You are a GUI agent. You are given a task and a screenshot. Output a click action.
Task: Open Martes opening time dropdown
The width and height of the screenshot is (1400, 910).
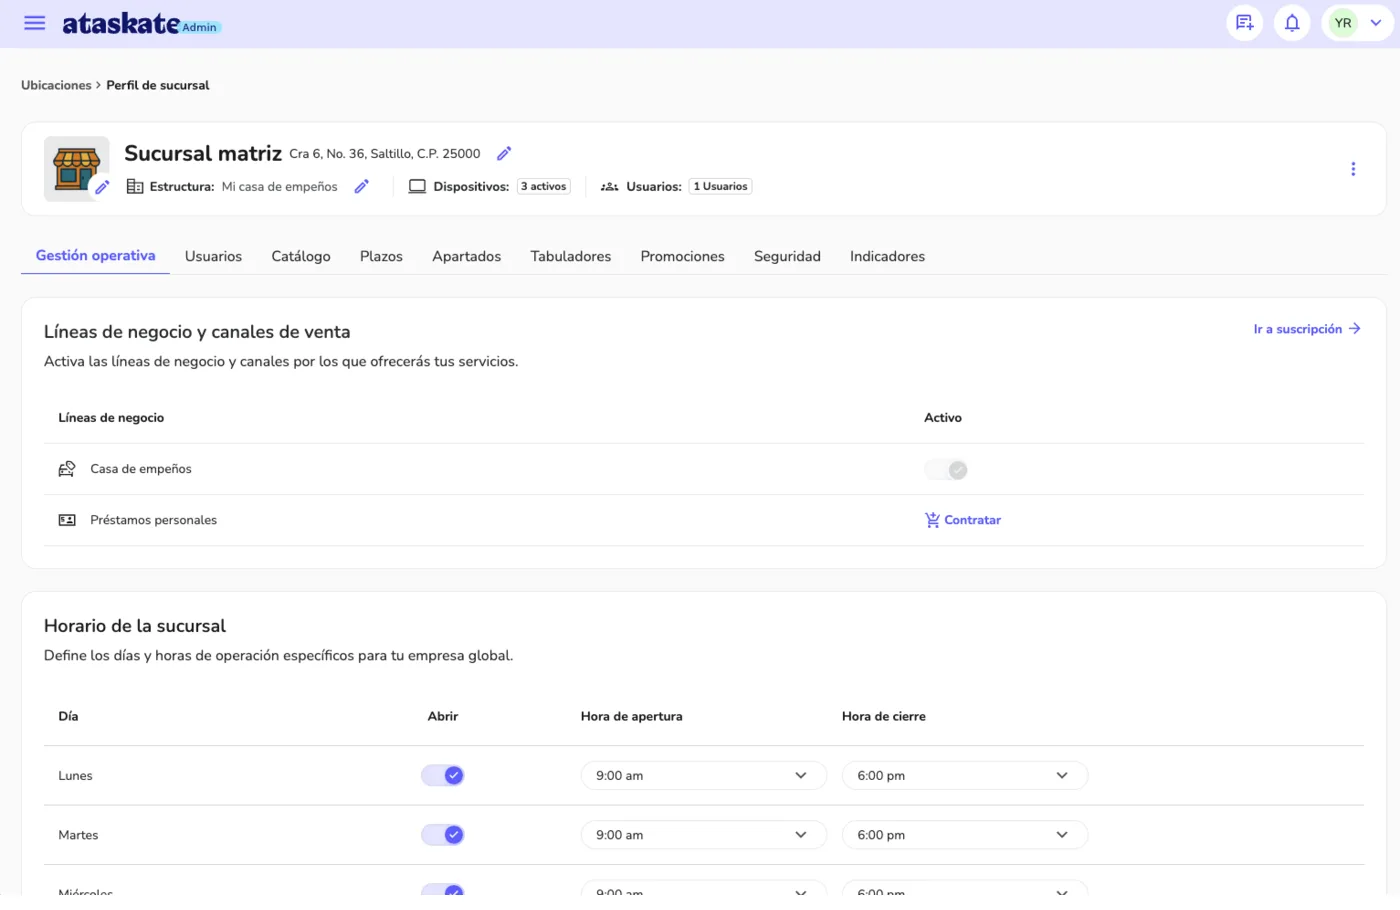click(703, 835)
